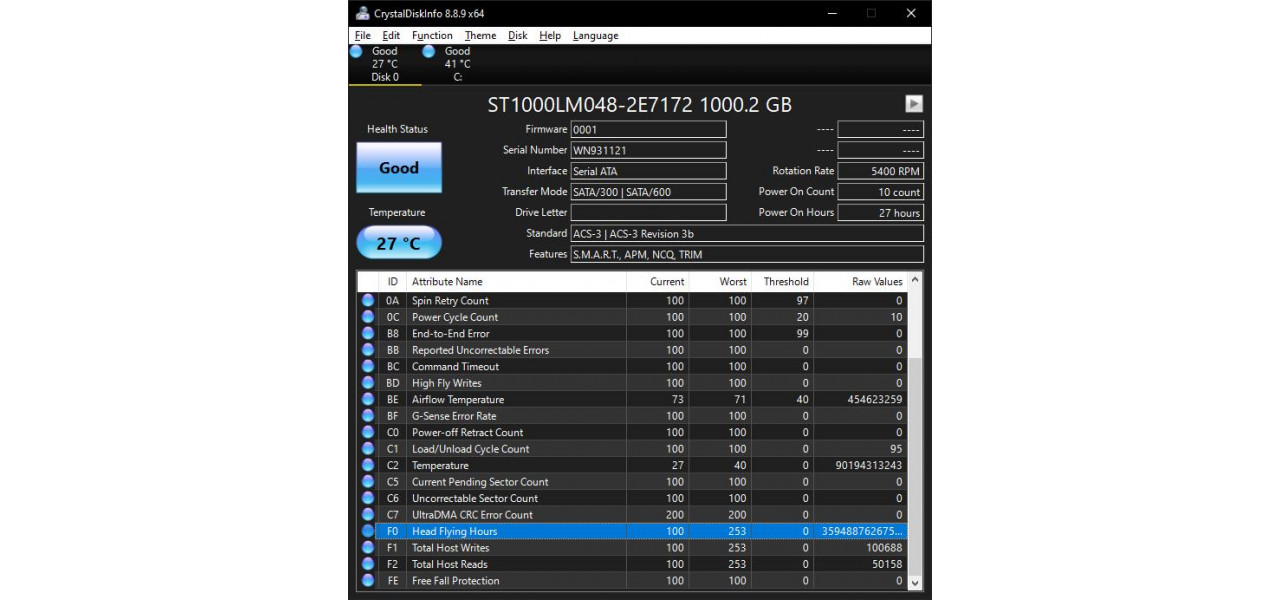This screenshot has width=1280, height=600.
Task: Select the Head Flying Hours row text
Action: tap(454, 531)
